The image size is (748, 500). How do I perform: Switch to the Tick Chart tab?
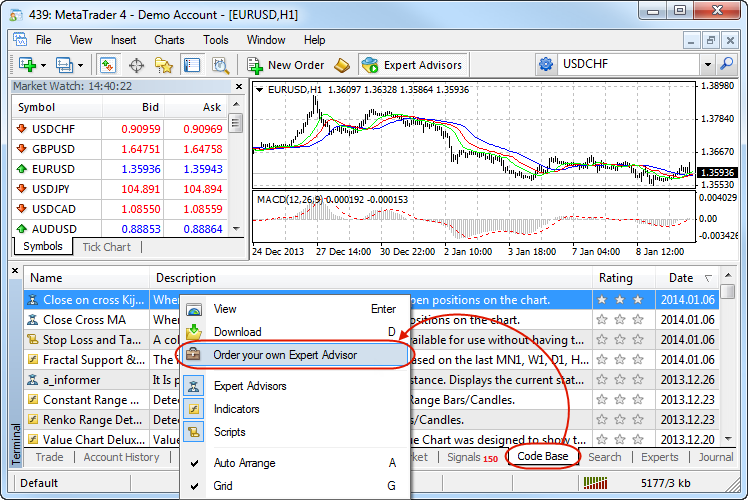tap(106, 247)
